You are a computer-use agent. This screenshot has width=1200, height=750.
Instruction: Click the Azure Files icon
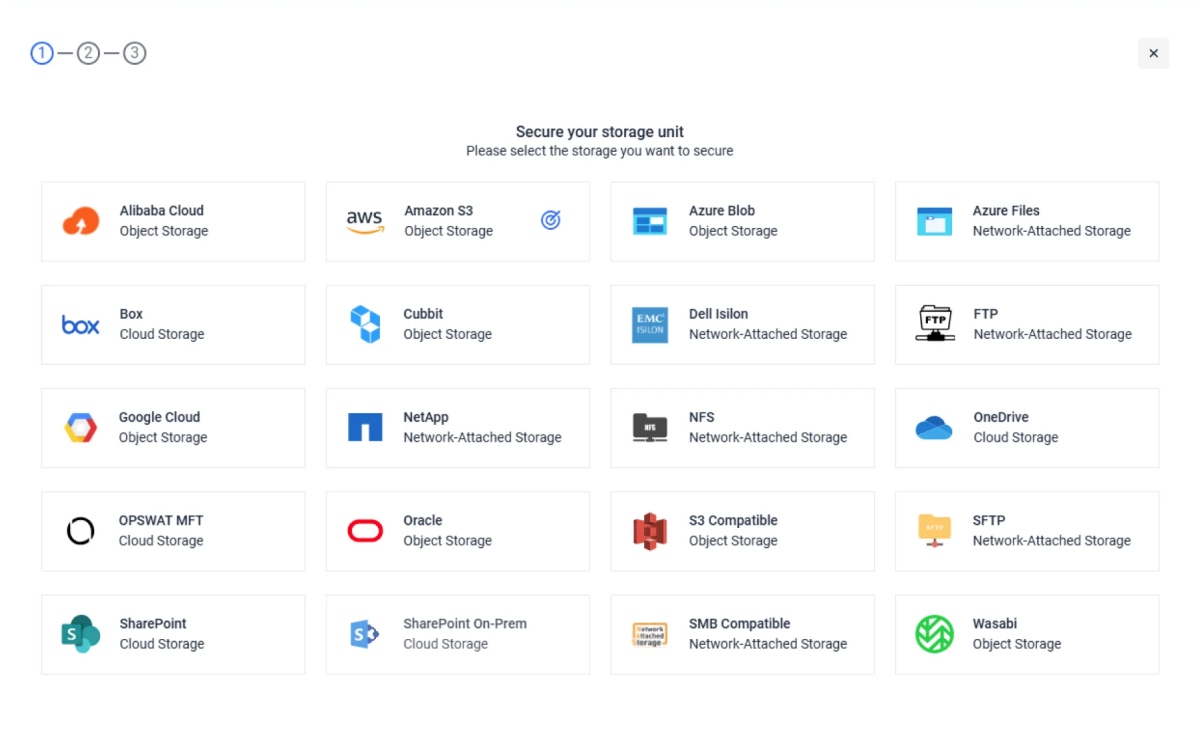pos(934,221)
